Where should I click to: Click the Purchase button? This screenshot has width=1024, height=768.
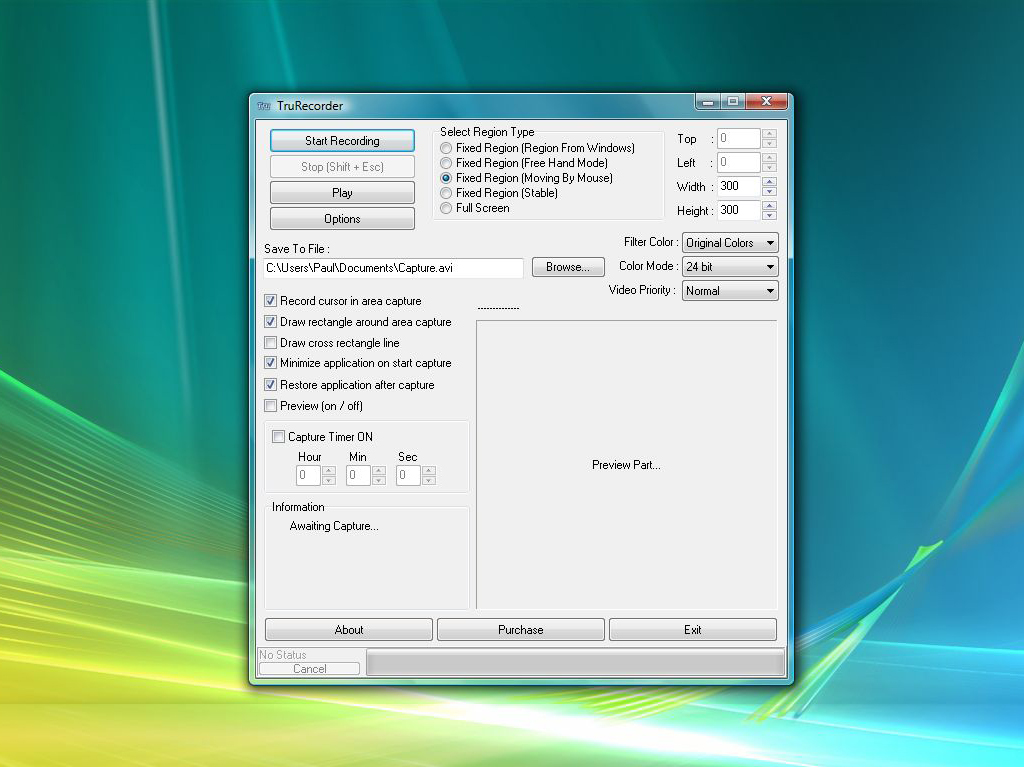click(x=520, y=630)
